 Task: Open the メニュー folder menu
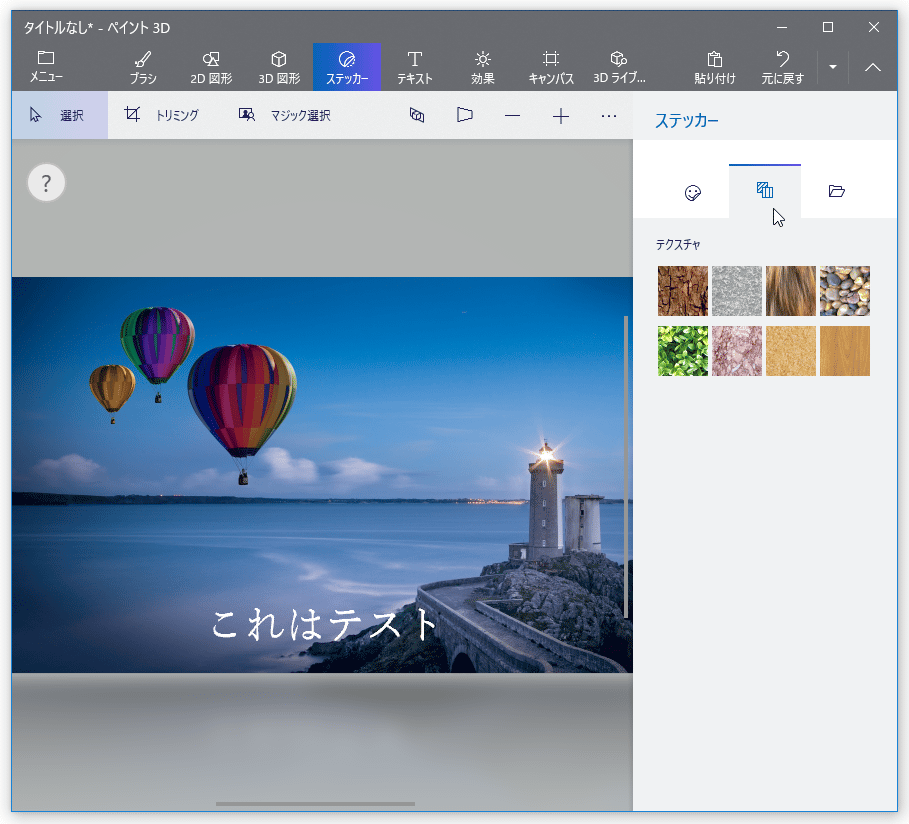point(46,67)
